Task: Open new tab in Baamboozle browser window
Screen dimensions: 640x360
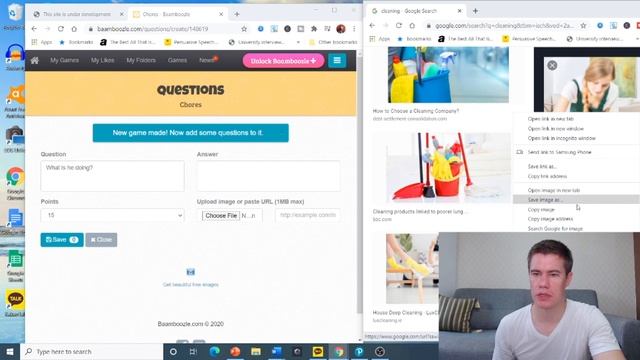Action: coord(237,14)
